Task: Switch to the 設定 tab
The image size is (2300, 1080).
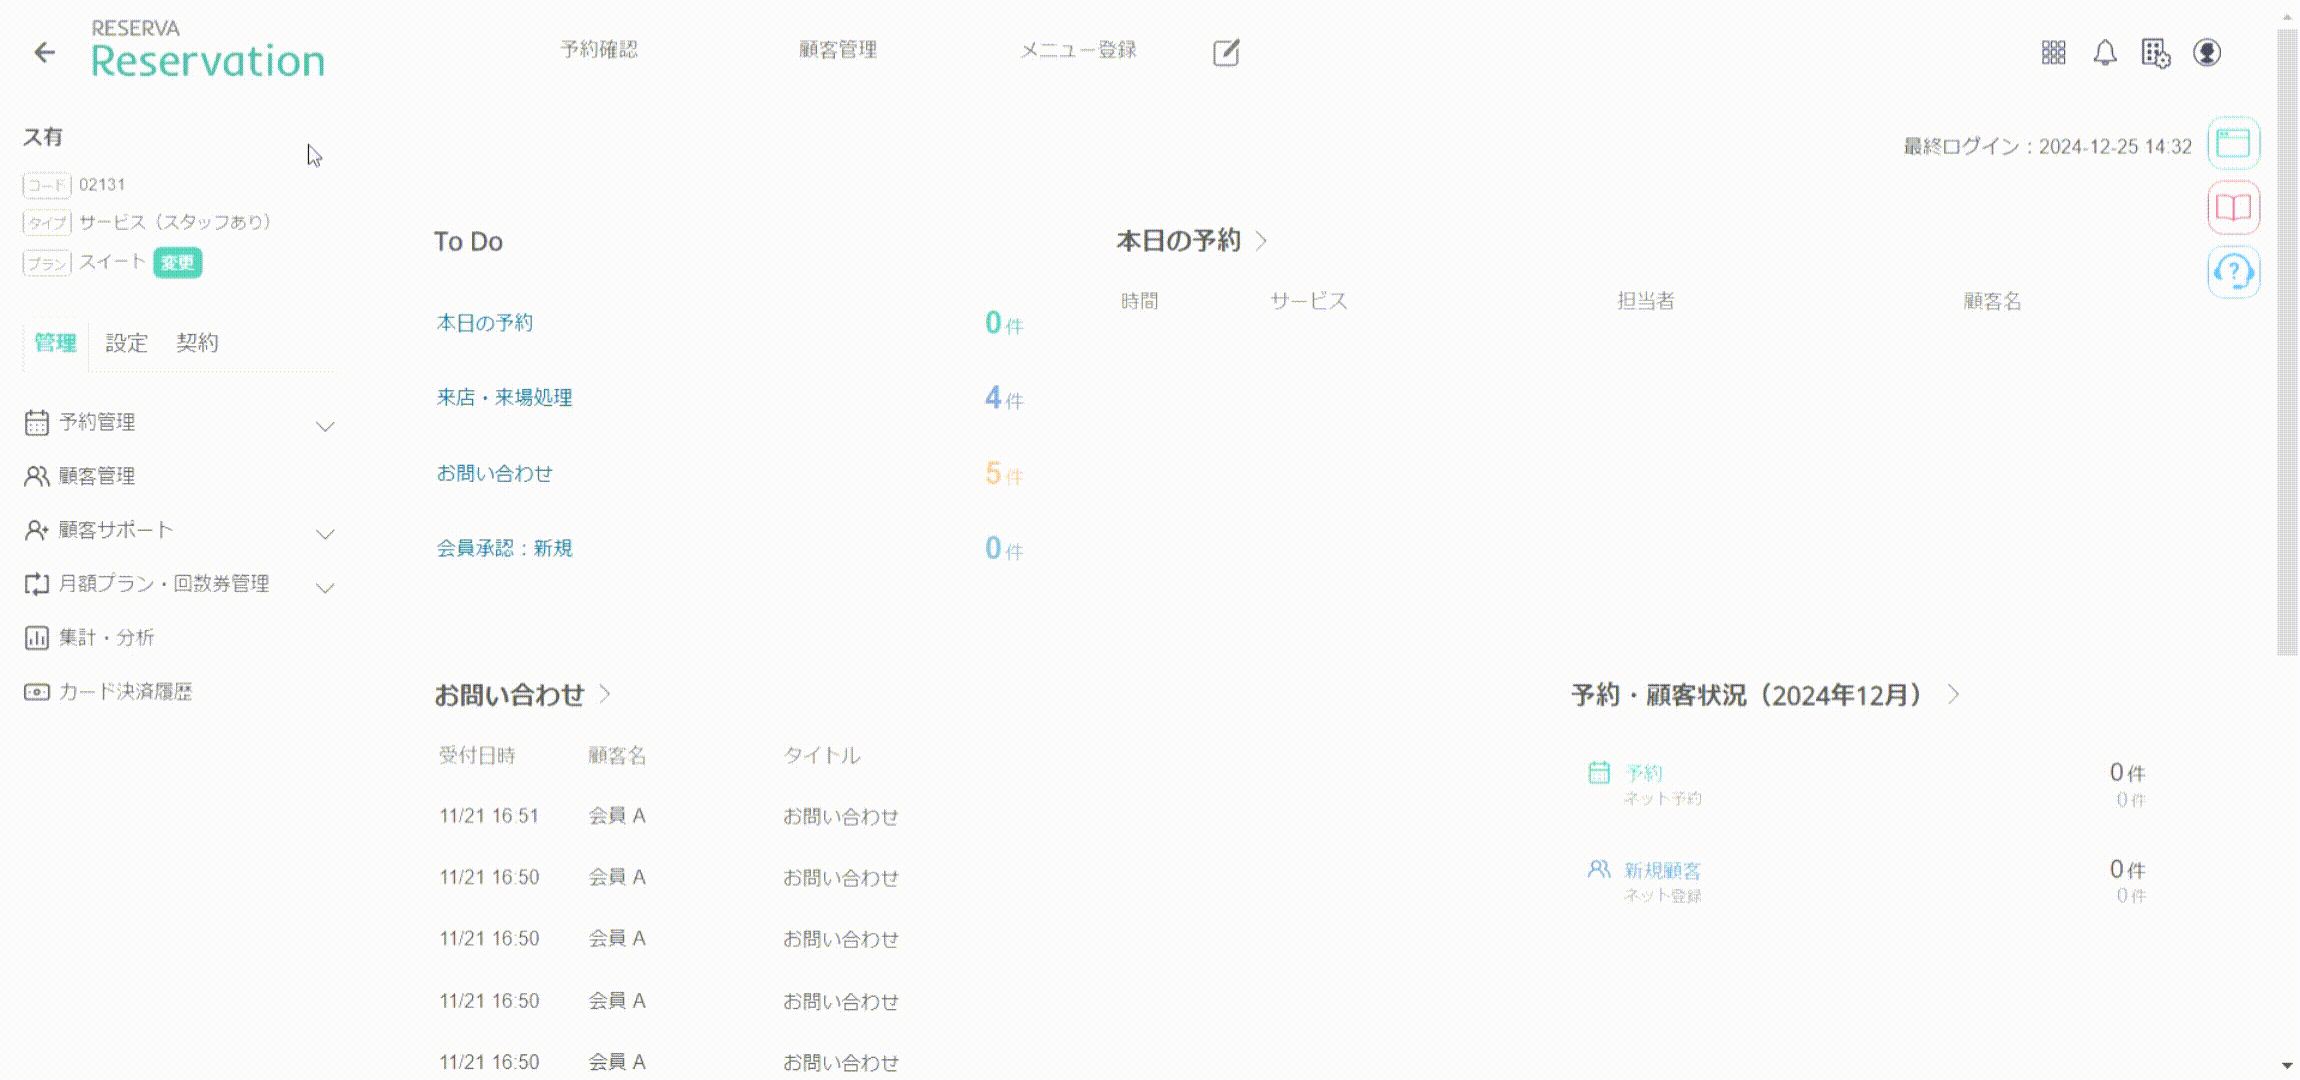Action: click(127, 343)
